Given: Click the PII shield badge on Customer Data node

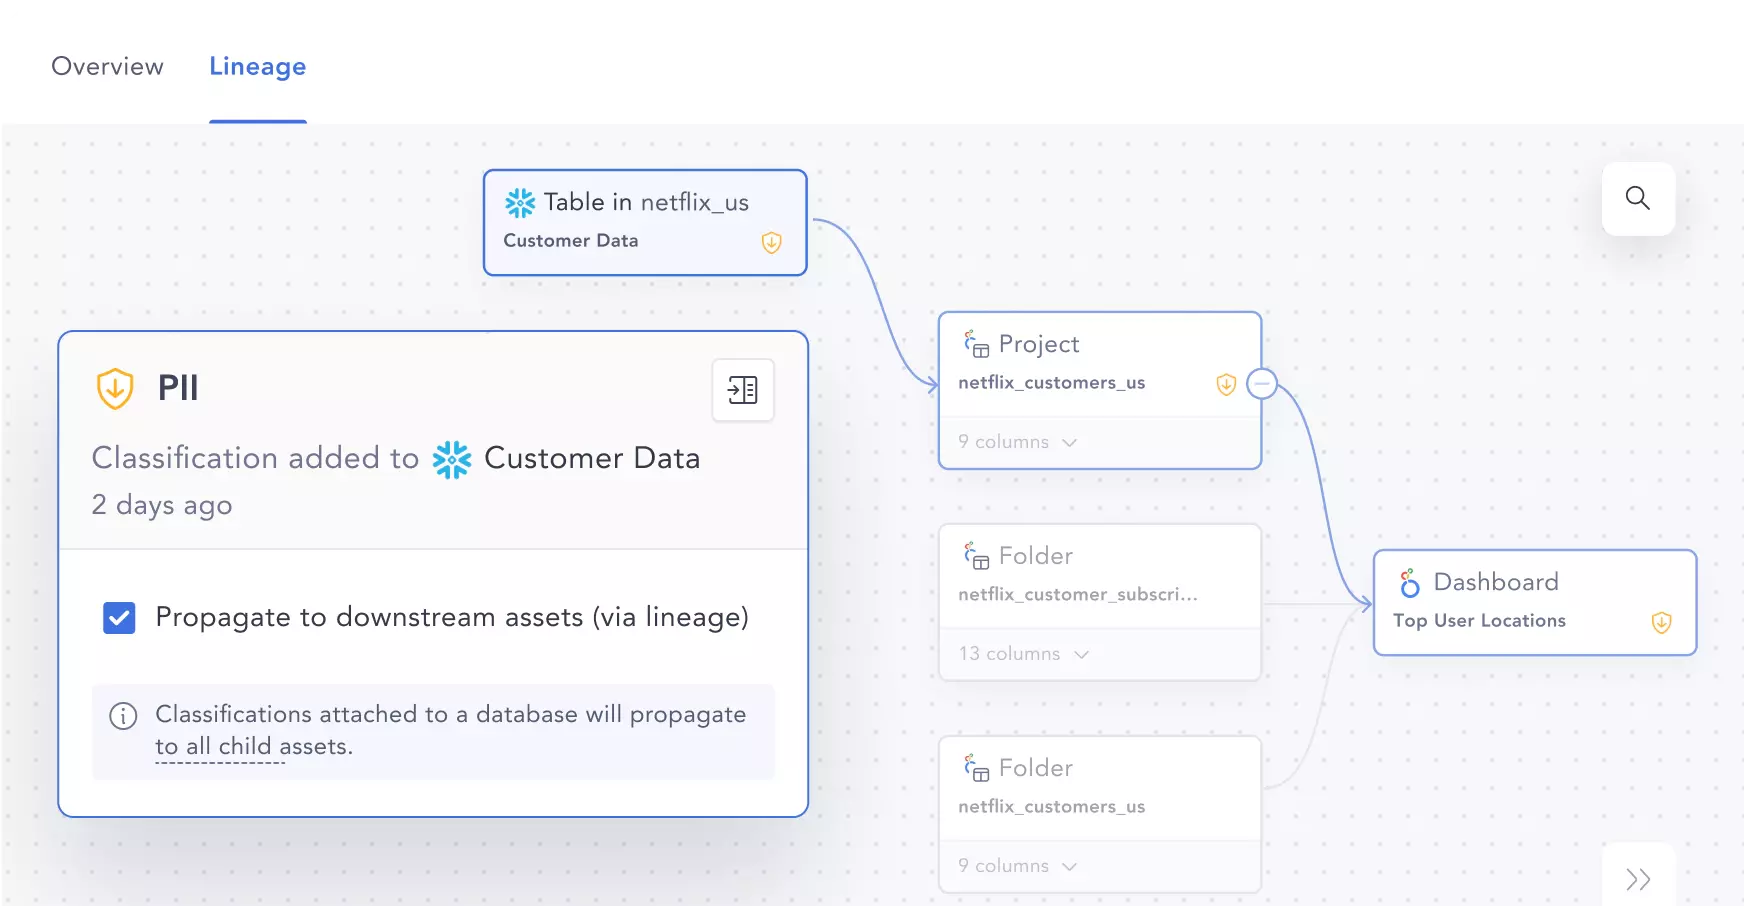Looking at the screenshot, I should click(x=771, y=242).
